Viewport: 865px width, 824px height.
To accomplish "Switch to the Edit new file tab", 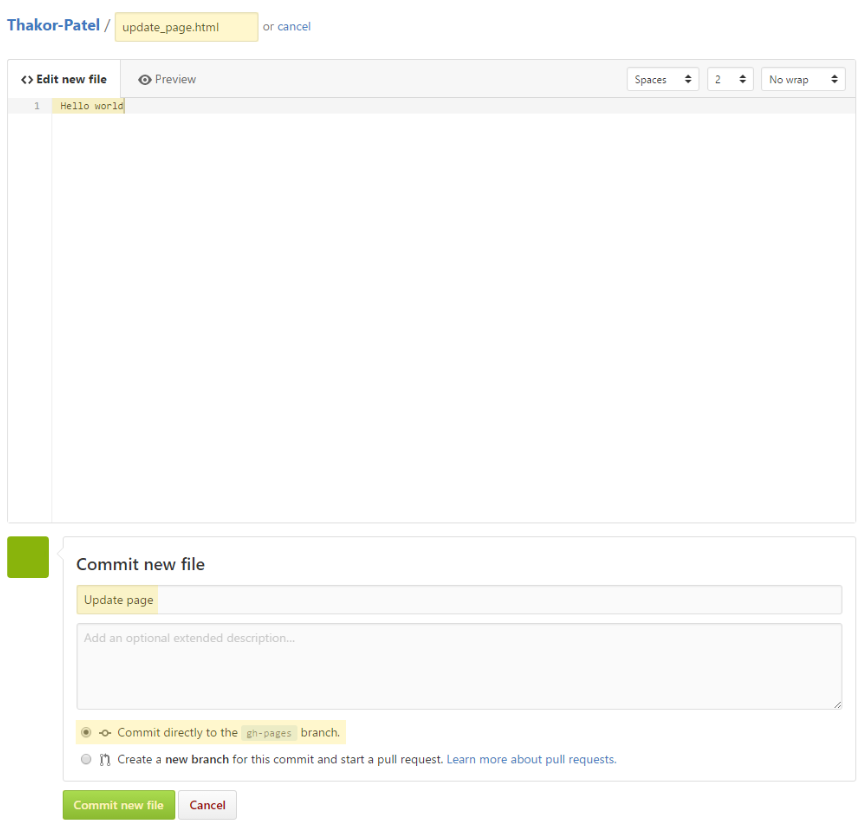I will pos(64,79).
